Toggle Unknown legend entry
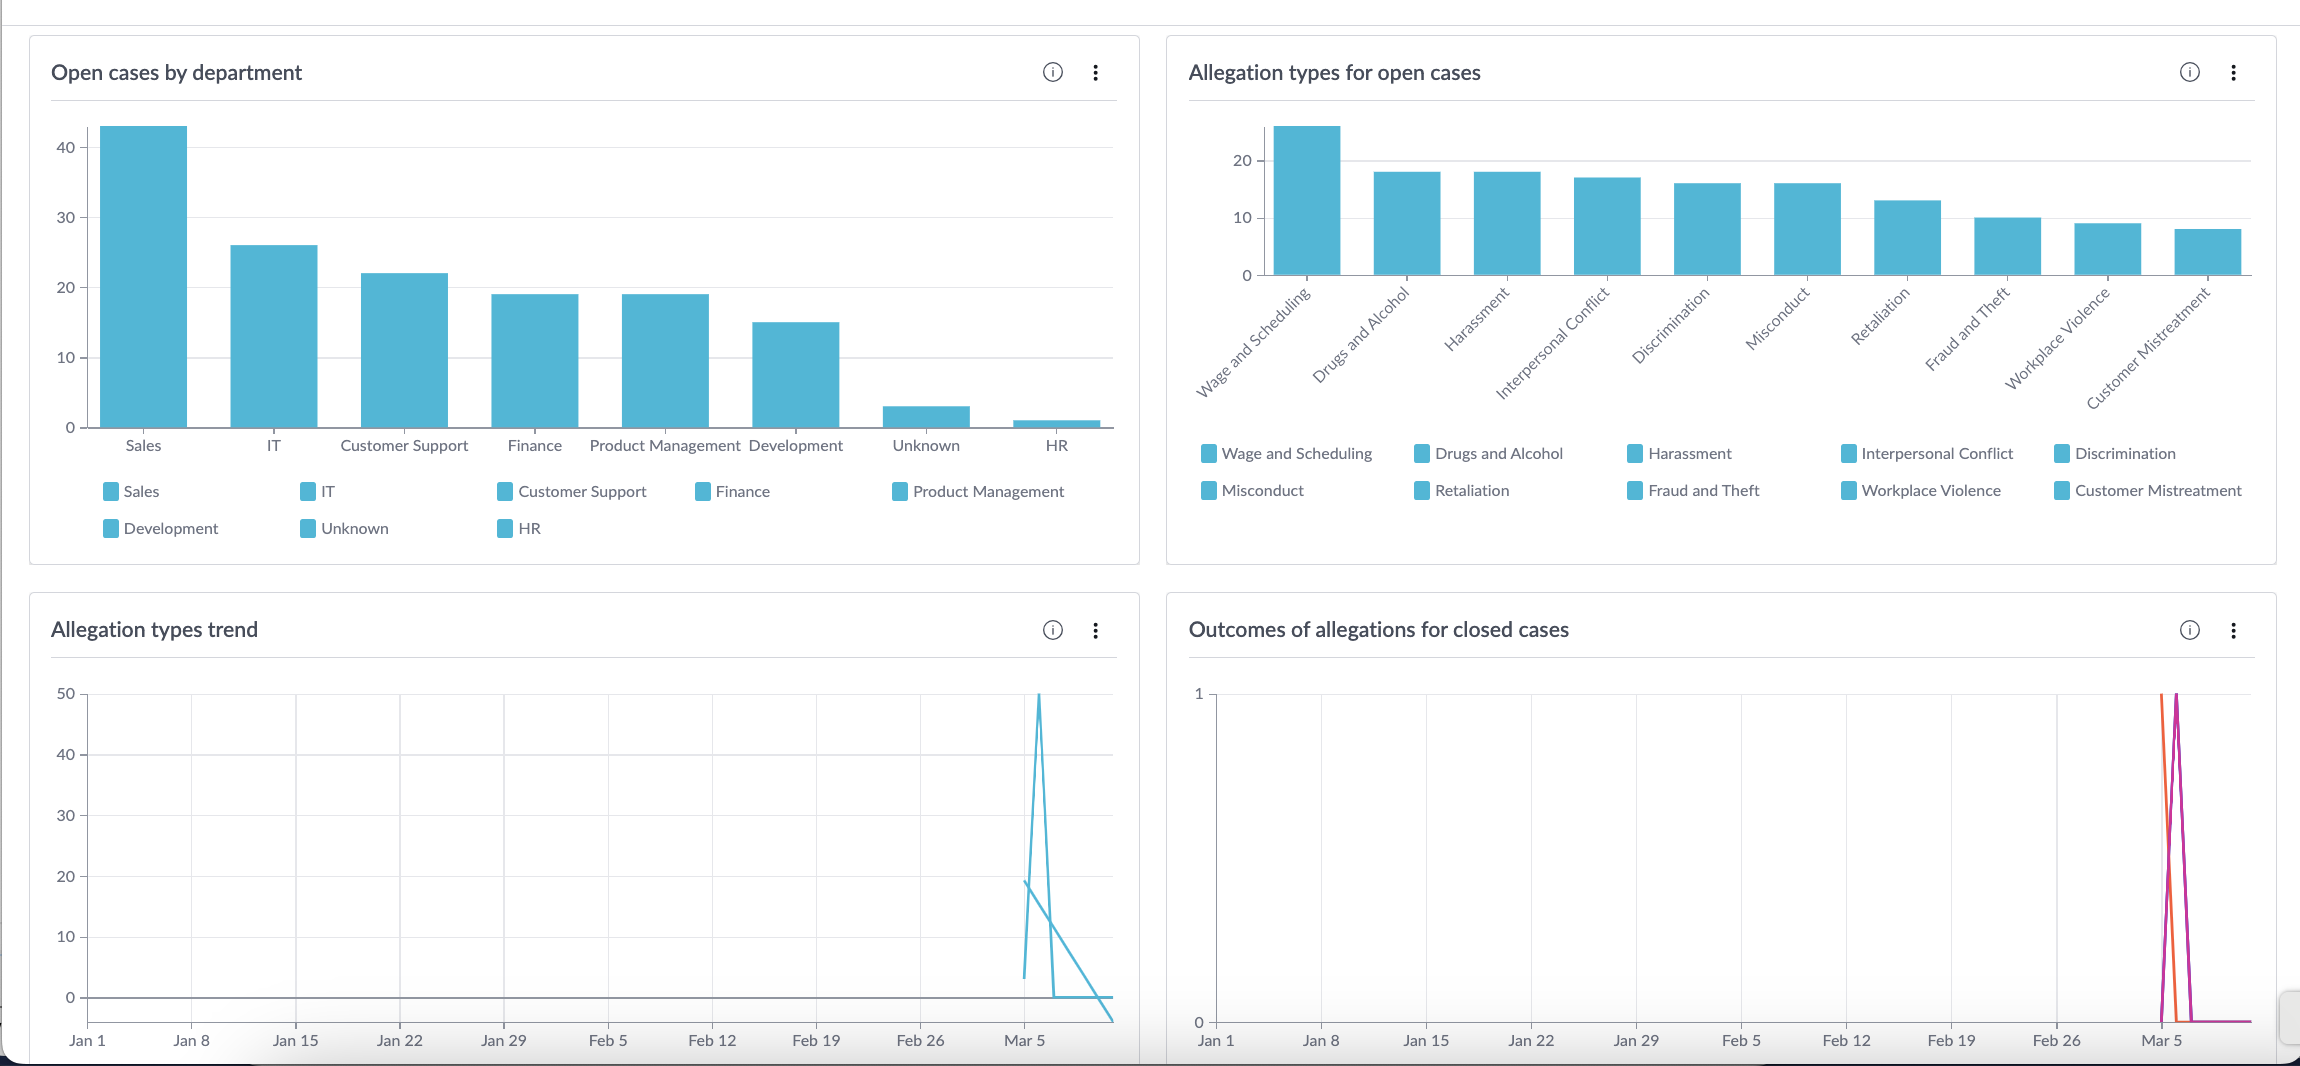Image resolution: width=2300 pixels, height=1066 pixels. coord(345,528)
